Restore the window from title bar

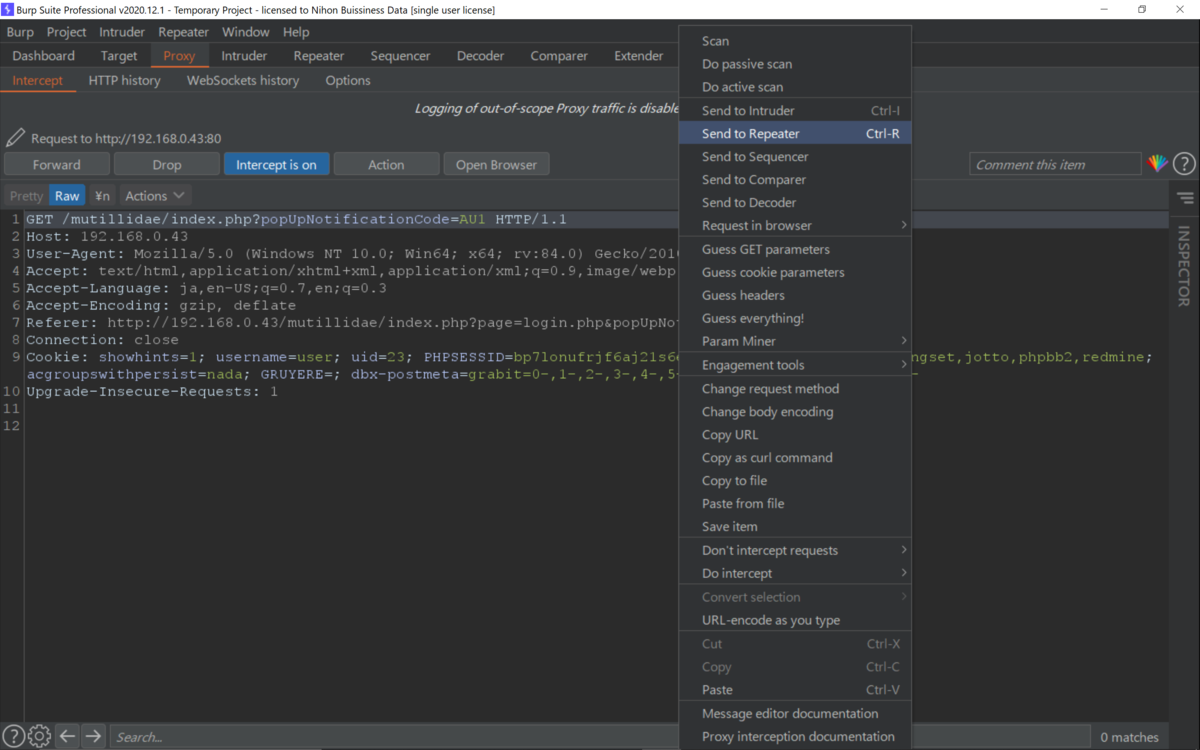point(1142,9)
